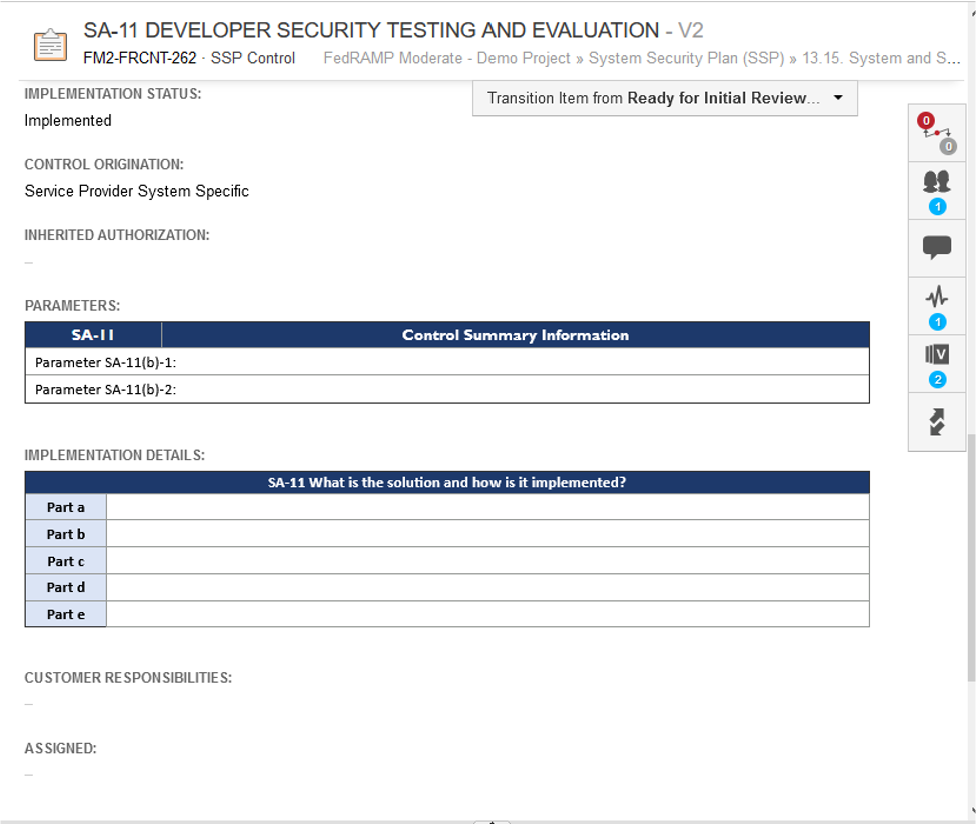The image size is (977, 824).
Task: Open FedRAMP Moderate - Demo Project breadcrumb
Action: point(446,58)
